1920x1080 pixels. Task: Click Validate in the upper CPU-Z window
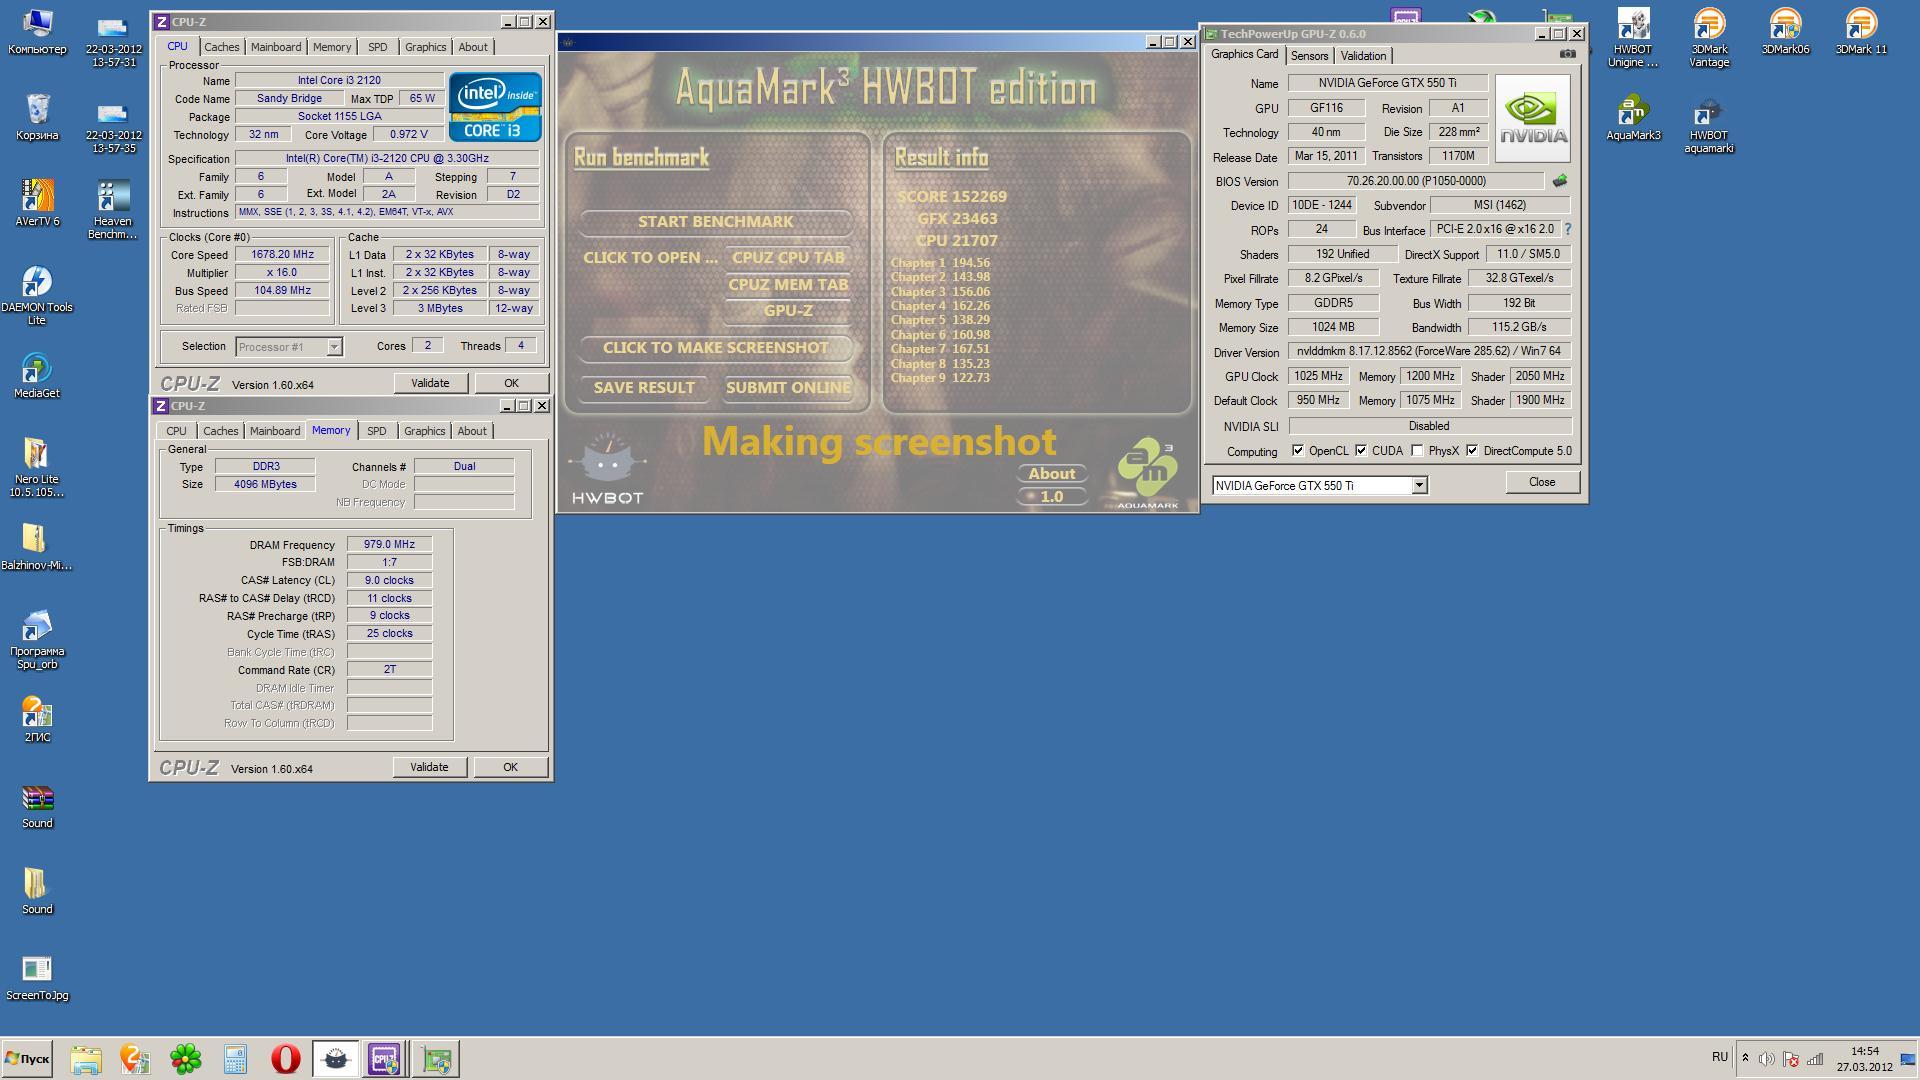pos(430,383)
